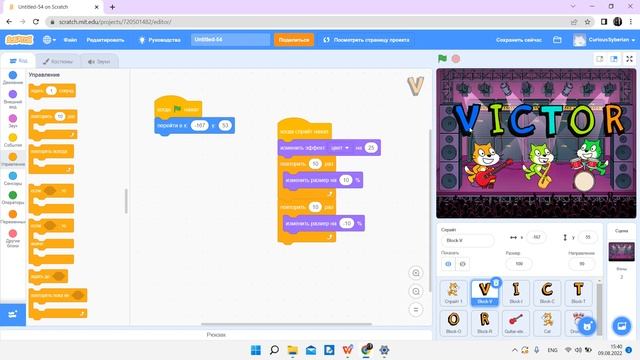The image size is (640, 360).
Task: Select the События block category
Action: [13, 140]
